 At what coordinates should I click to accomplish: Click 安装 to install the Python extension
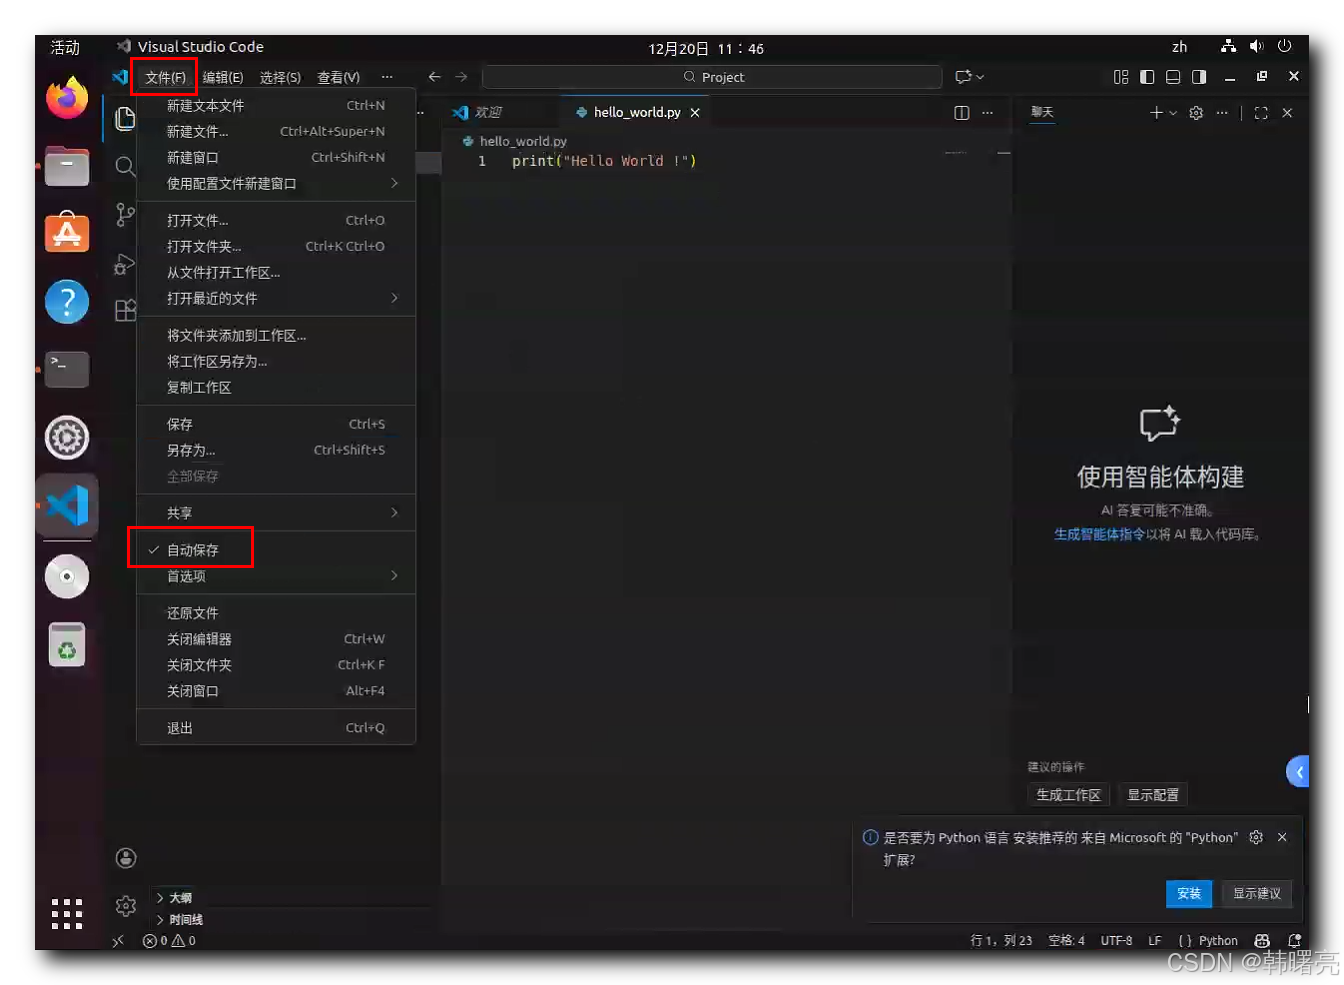(x=1189, y=893)
